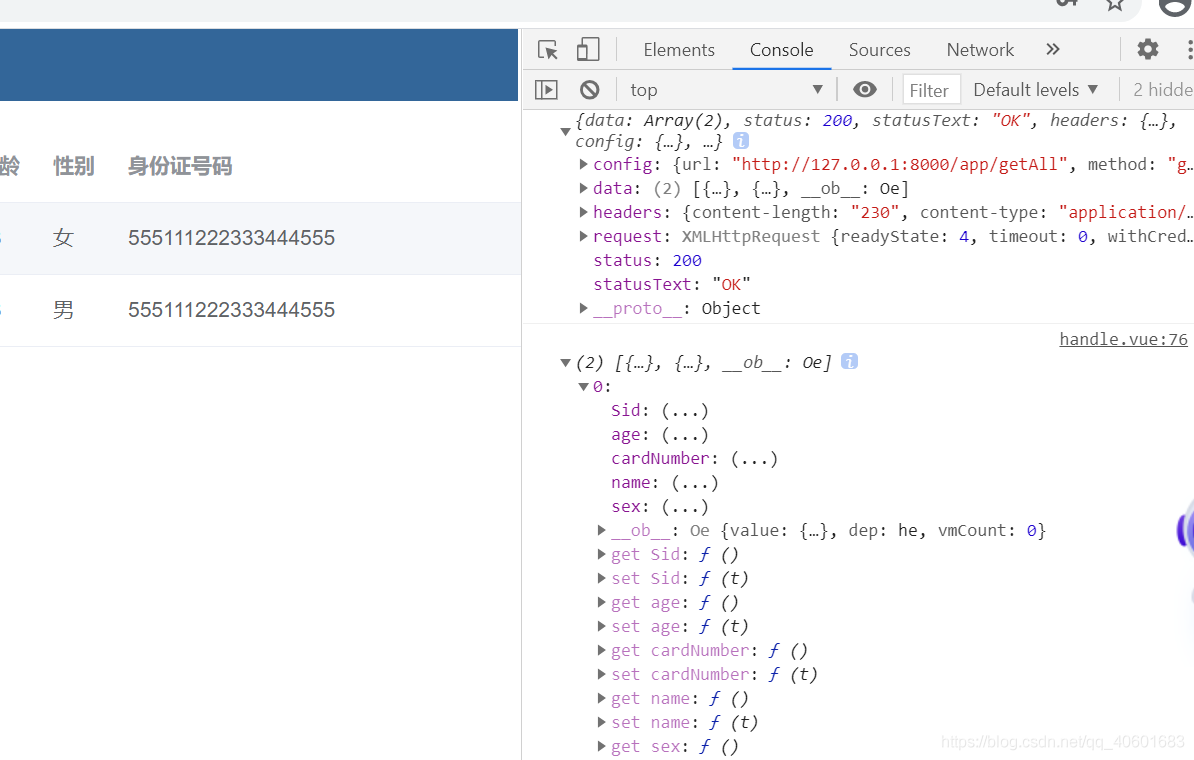Viewport: 1194px width, 760px height.
Task: Click the 性别 column header
Action: point(74,166)
